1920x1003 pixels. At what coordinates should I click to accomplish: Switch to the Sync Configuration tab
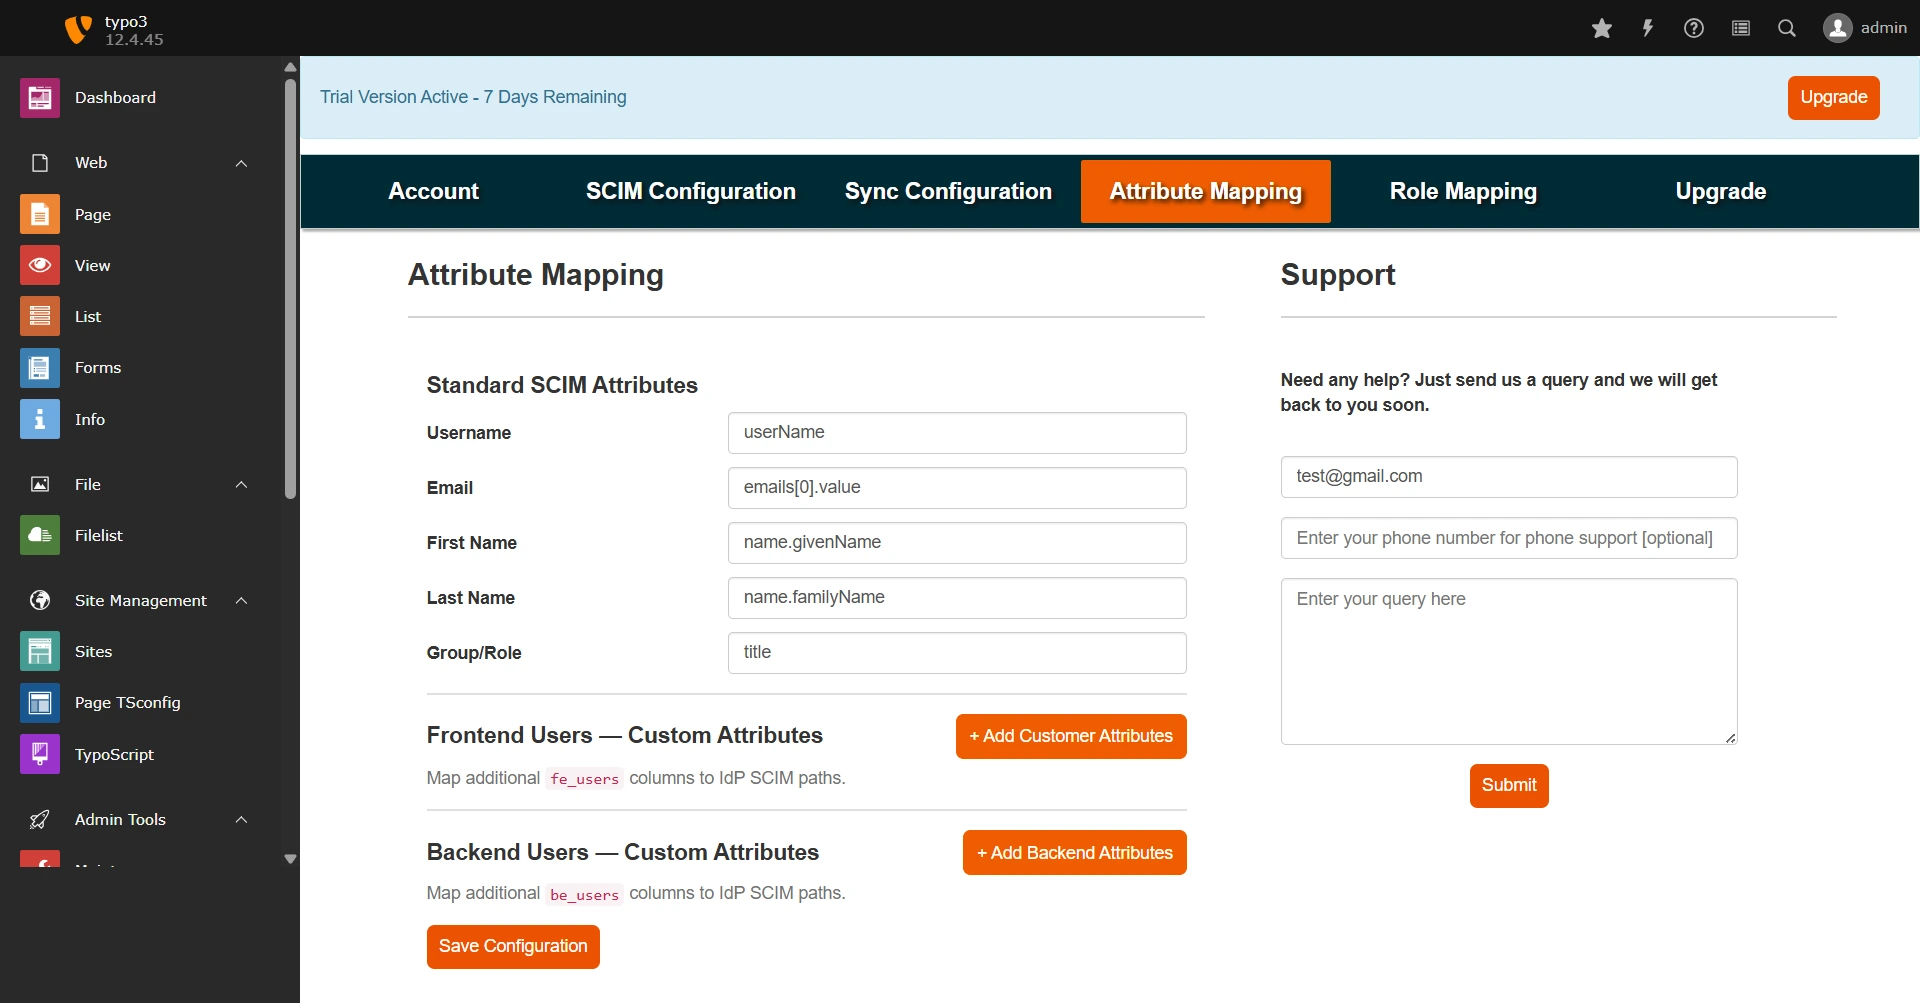click(x=948, y=192)
